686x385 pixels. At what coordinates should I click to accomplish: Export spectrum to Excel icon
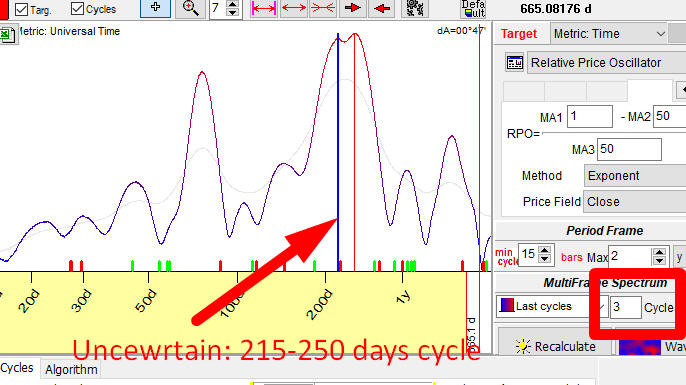coord(7,35)
